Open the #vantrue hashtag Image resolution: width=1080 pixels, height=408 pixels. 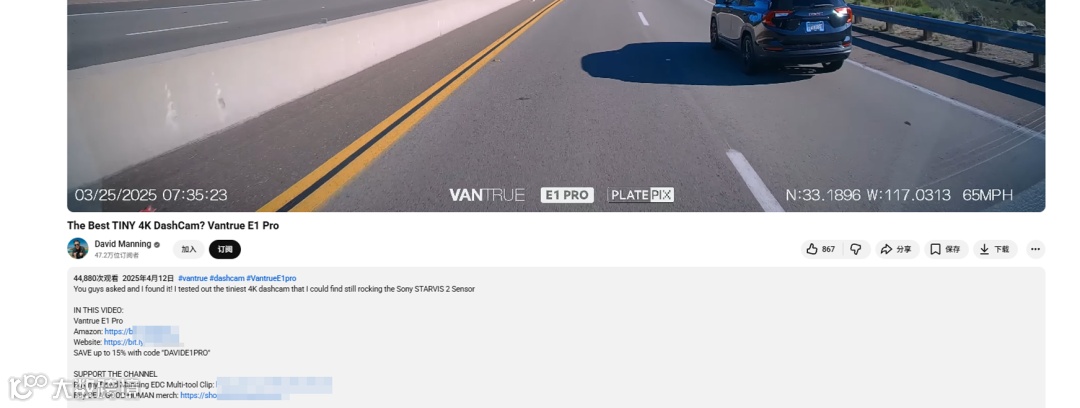click(193, 278)
